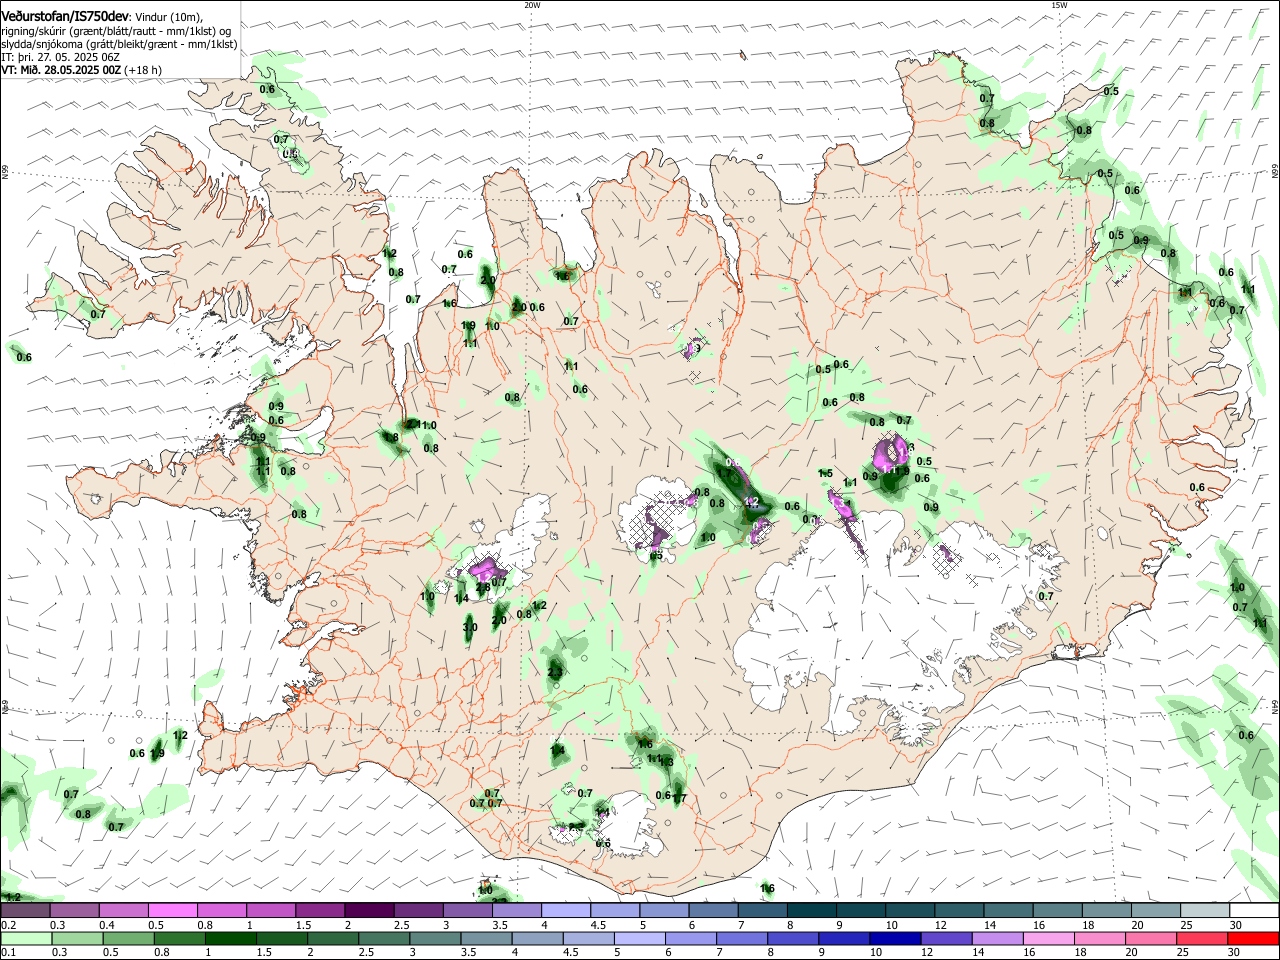The height and width of the screenshot is (960, 1280).
Task: Click the 15W longitude label
Action: click(1059, 5)
